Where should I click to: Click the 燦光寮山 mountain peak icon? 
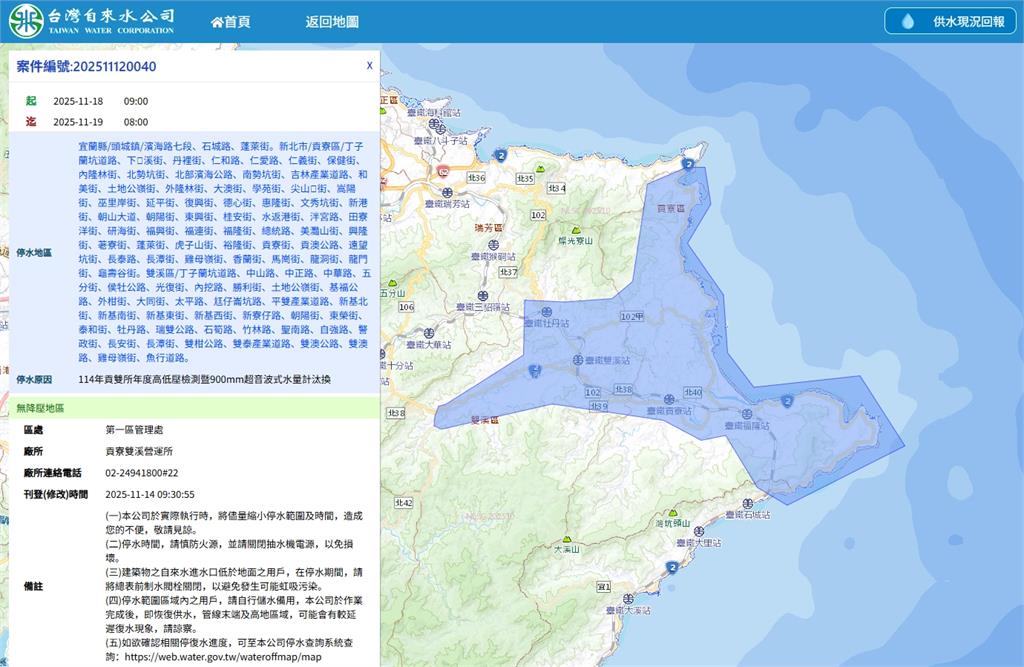coord(576,229)
